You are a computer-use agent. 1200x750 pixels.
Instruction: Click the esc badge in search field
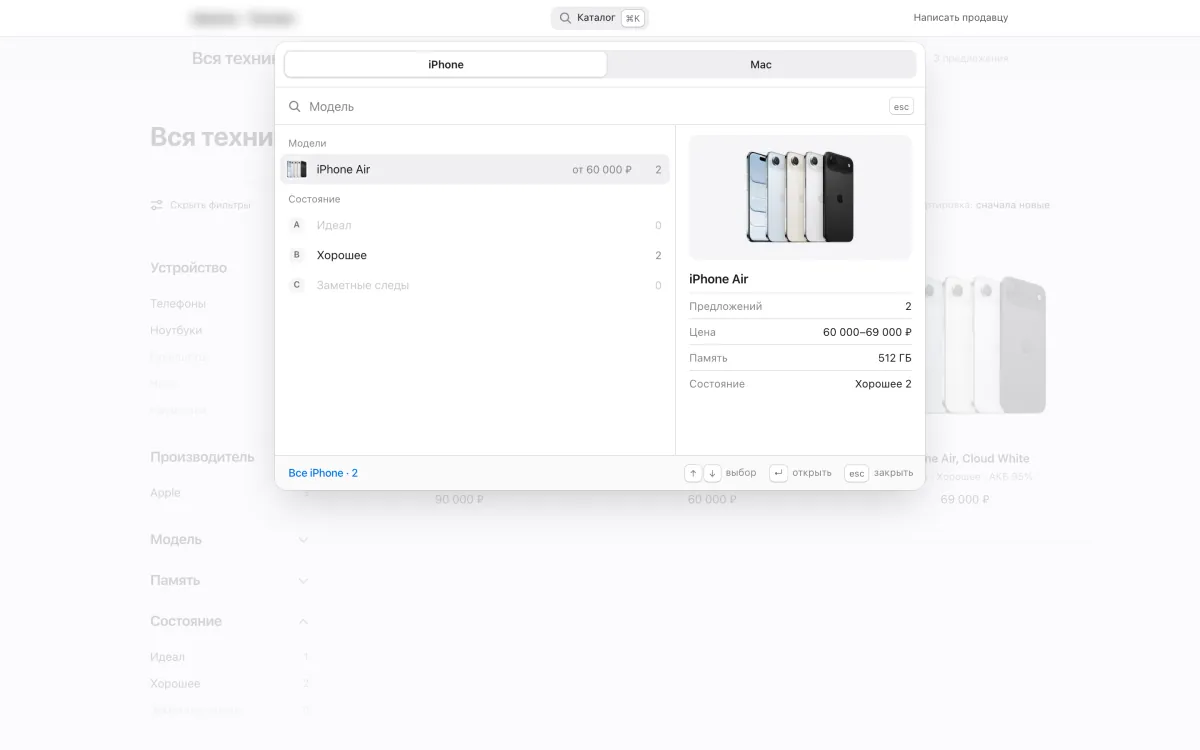(901, 106)
